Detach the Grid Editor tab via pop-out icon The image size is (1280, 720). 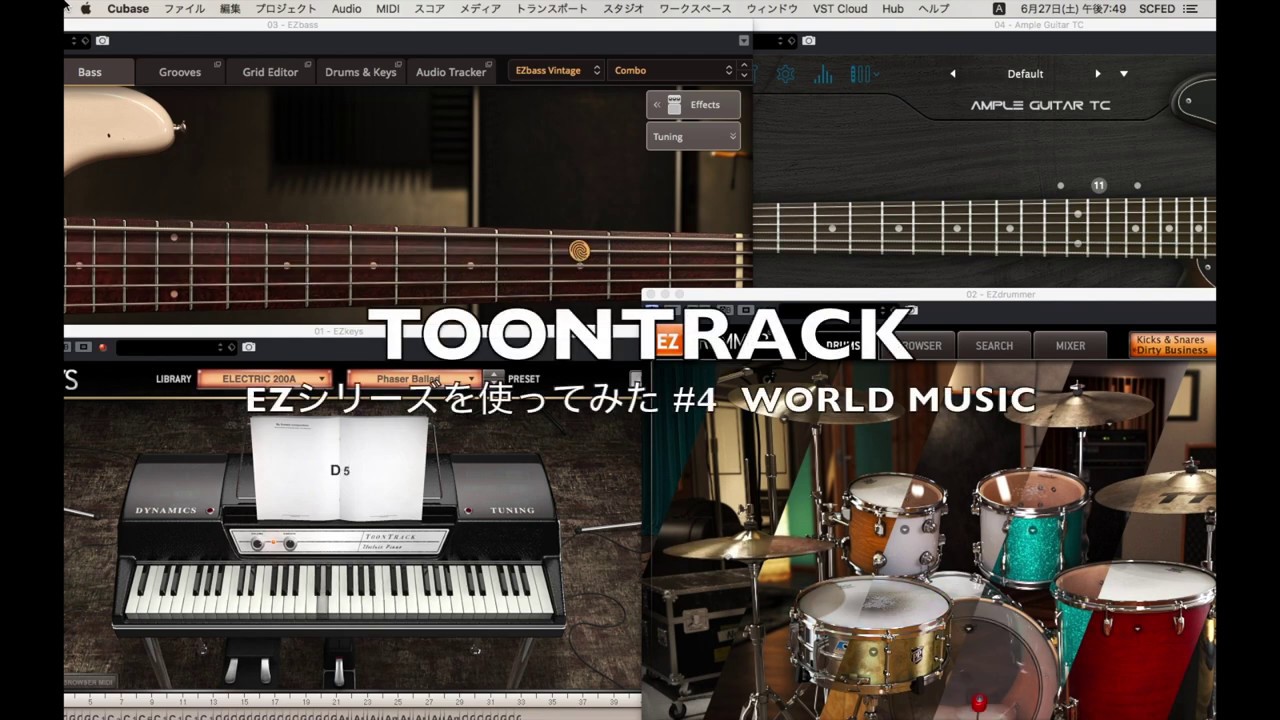306,64
